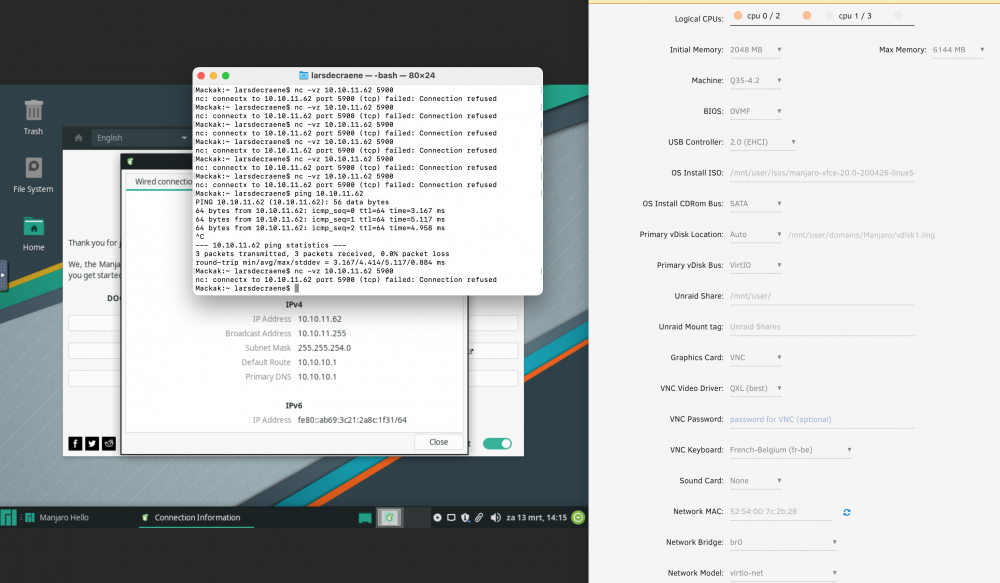Toggle the launch-at-start switch in Manjaro Hello
The width and height of the screenshot is (1000, 583).
(x=497, y=443)
